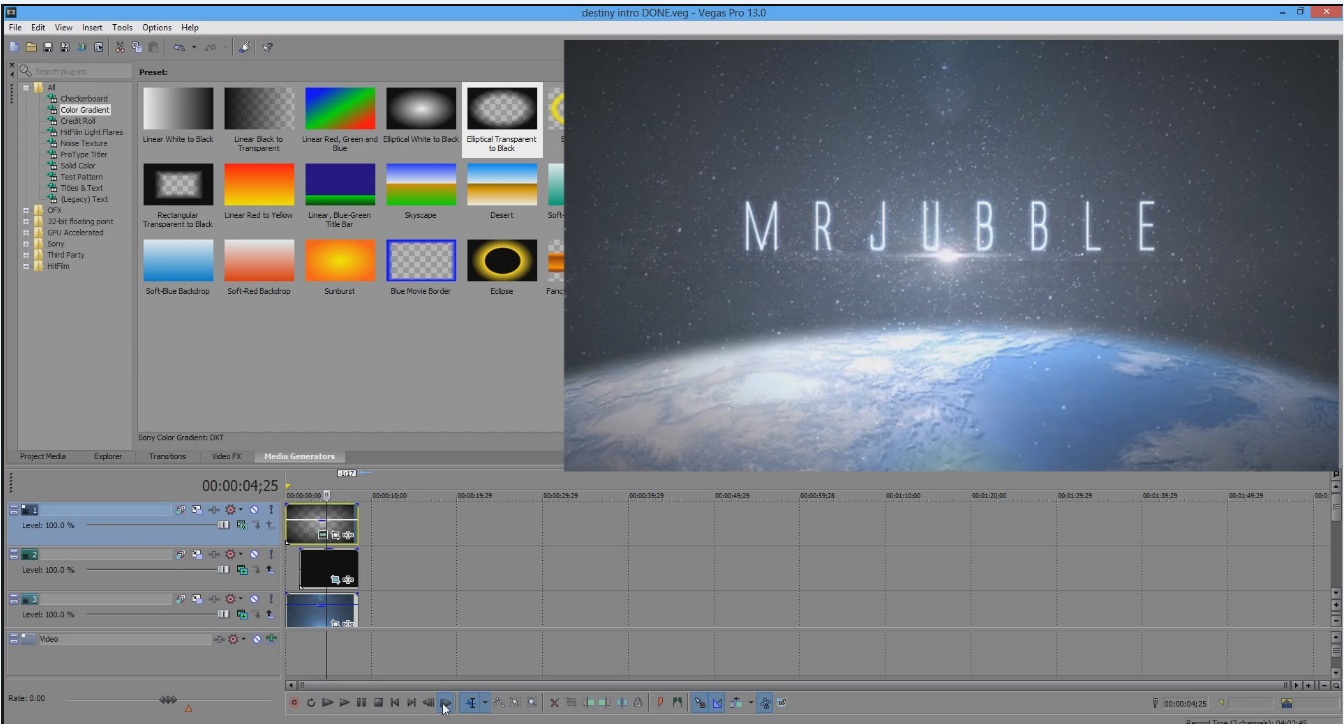Click the Play button
Viewport: 1344px width, 724px height.
tap(344, 703)
